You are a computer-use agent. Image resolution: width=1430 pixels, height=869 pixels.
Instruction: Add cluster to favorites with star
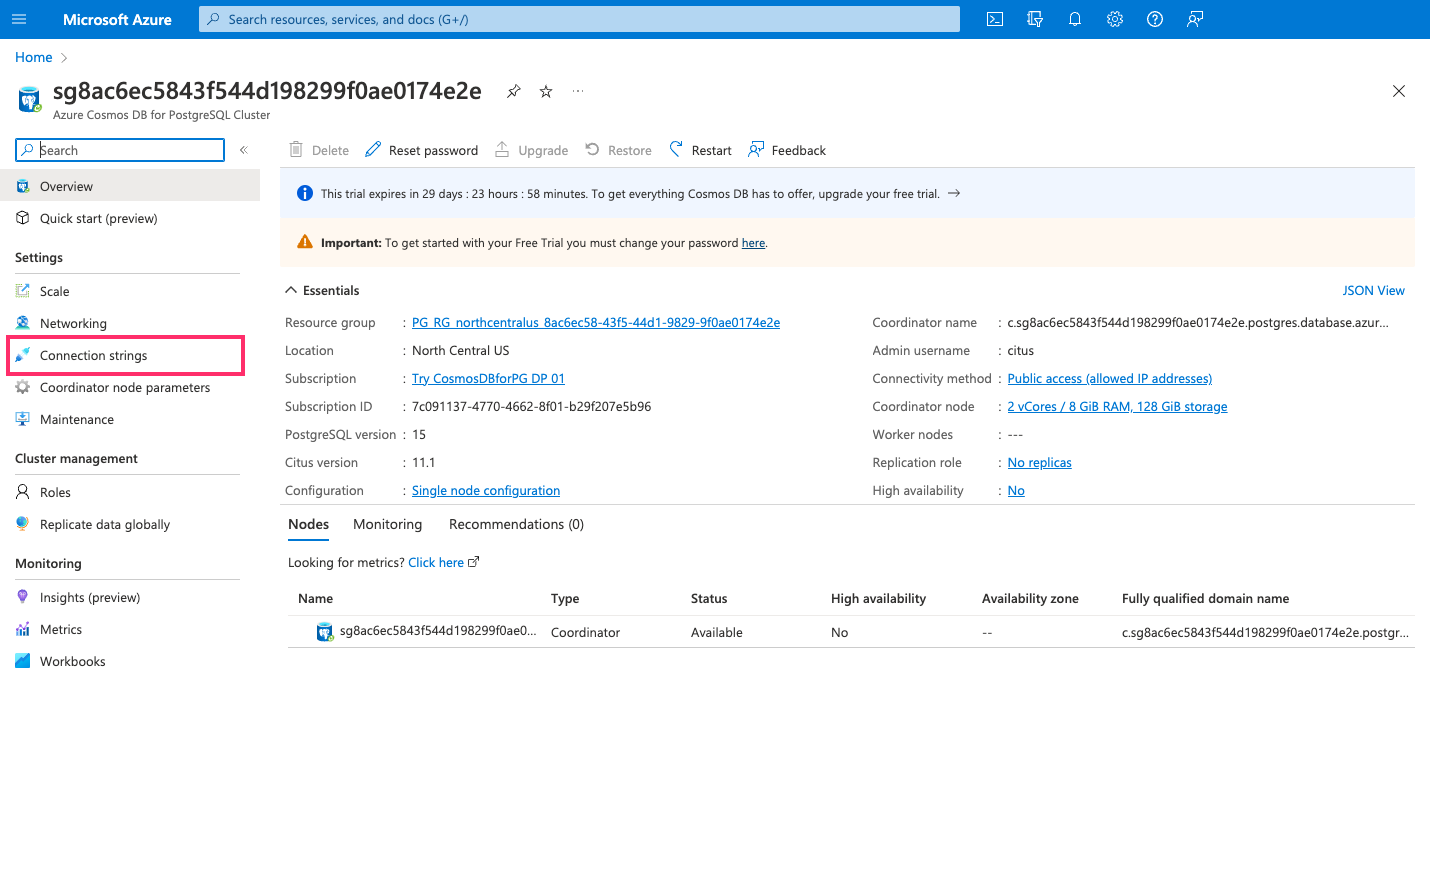545,90
